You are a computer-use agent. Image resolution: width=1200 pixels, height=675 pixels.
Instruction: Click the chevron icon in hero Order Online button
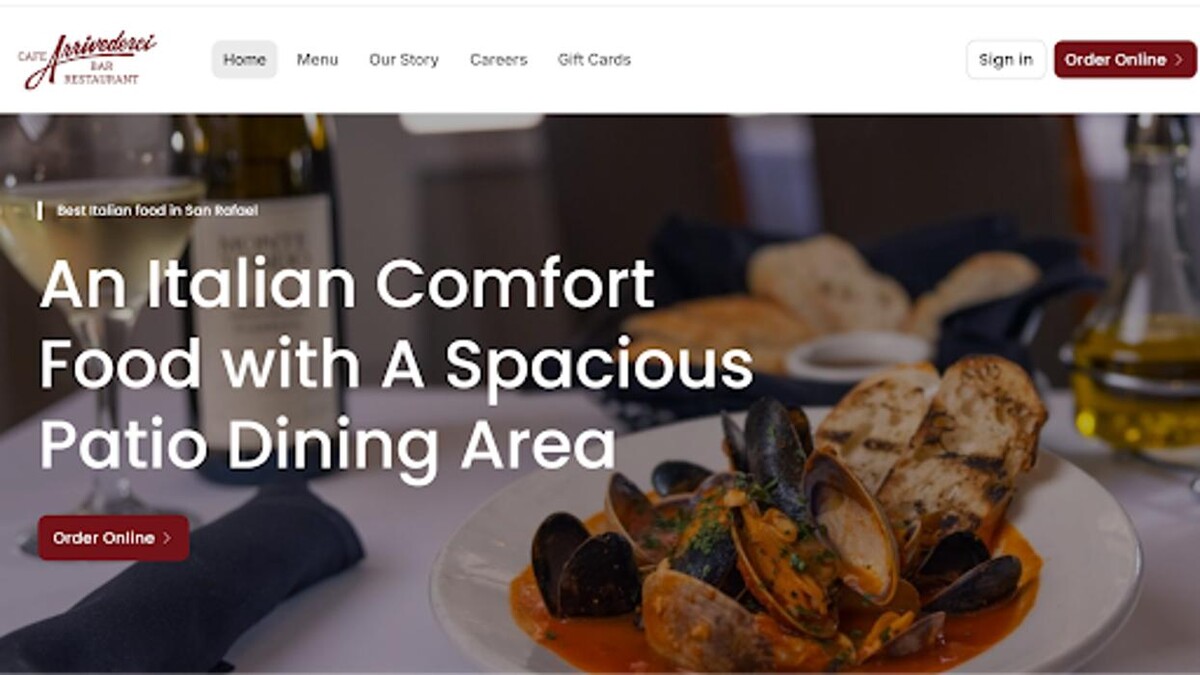pos(167,538)
